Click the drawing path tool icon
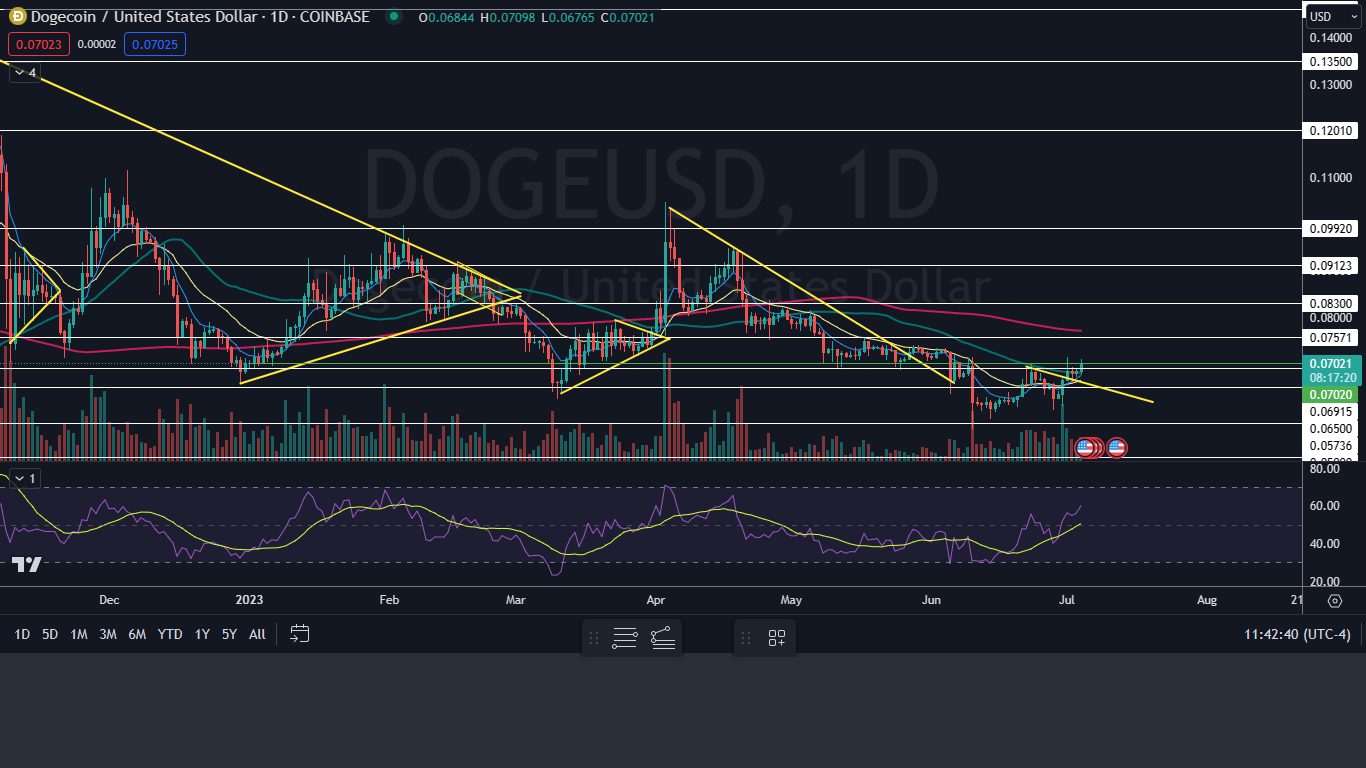Screen dimensions: 1366x768 click(x=663, y=638)
